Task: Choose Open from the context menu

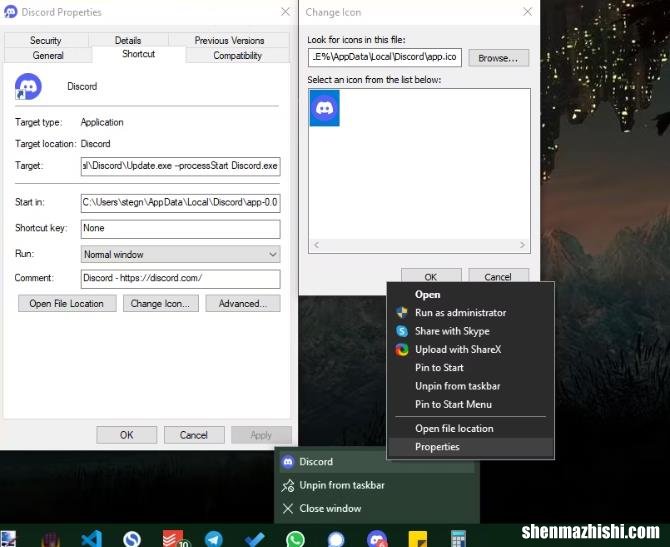Action: [x=470, y=294]
